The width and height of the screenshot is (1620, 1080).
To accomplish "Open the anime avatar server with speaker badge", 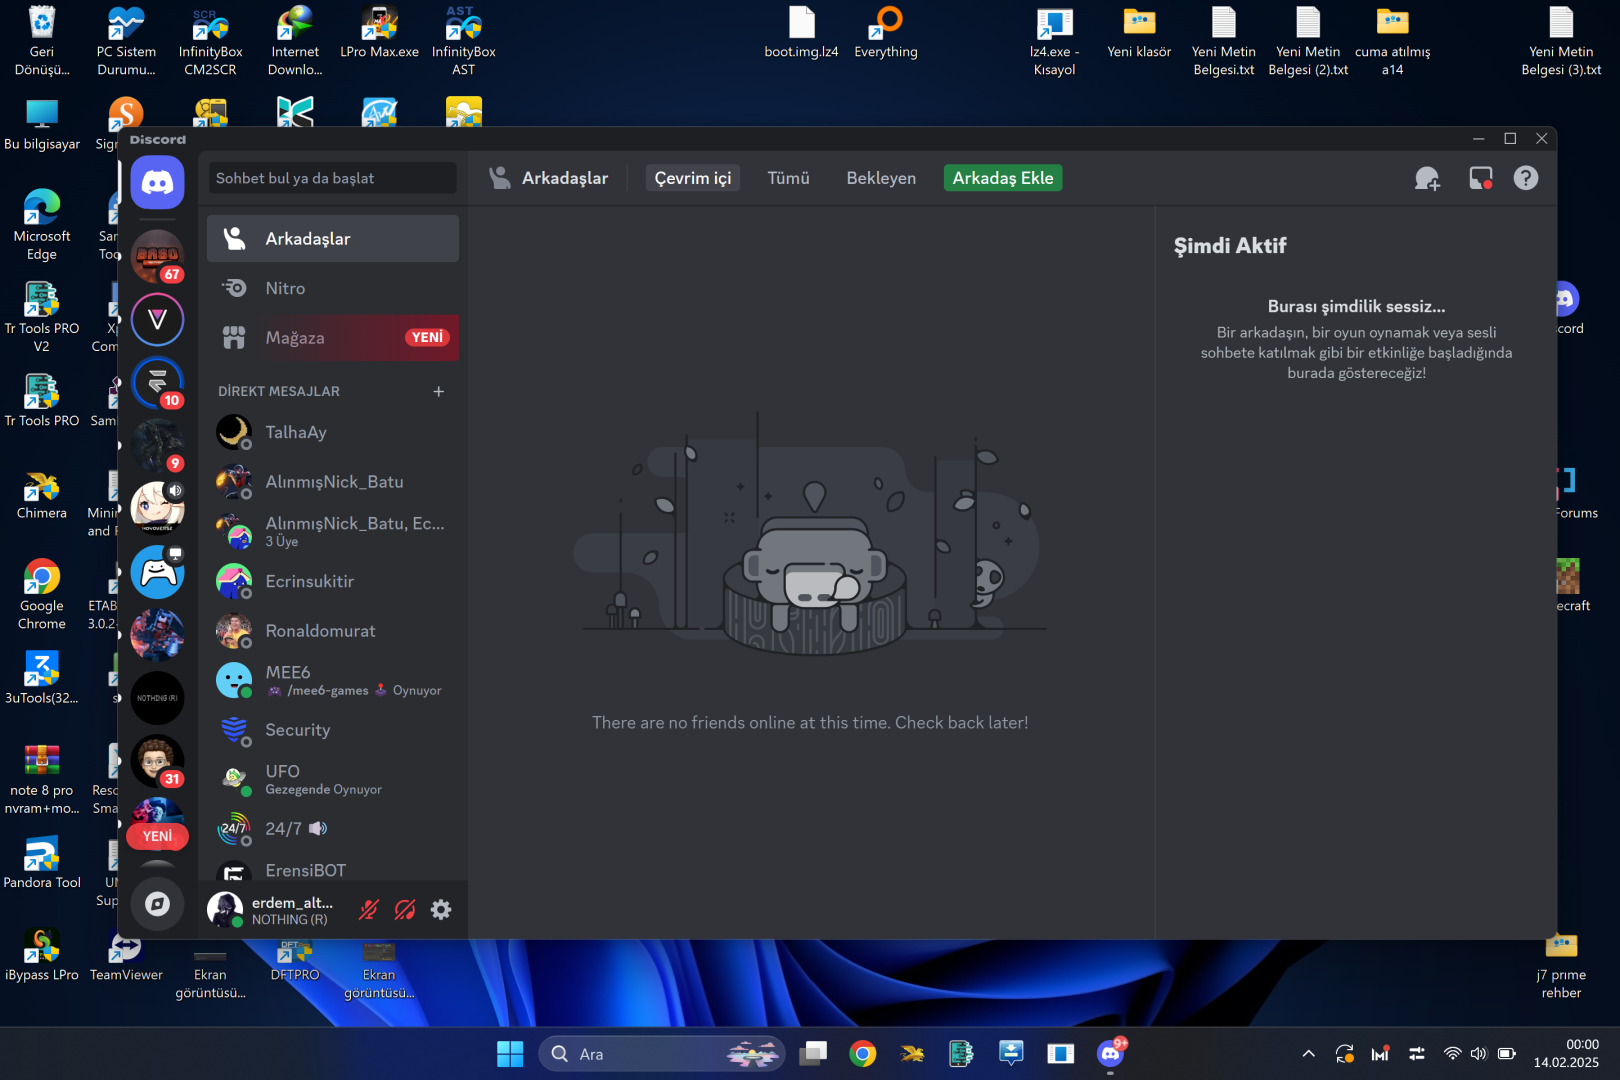I will point(157,509).
